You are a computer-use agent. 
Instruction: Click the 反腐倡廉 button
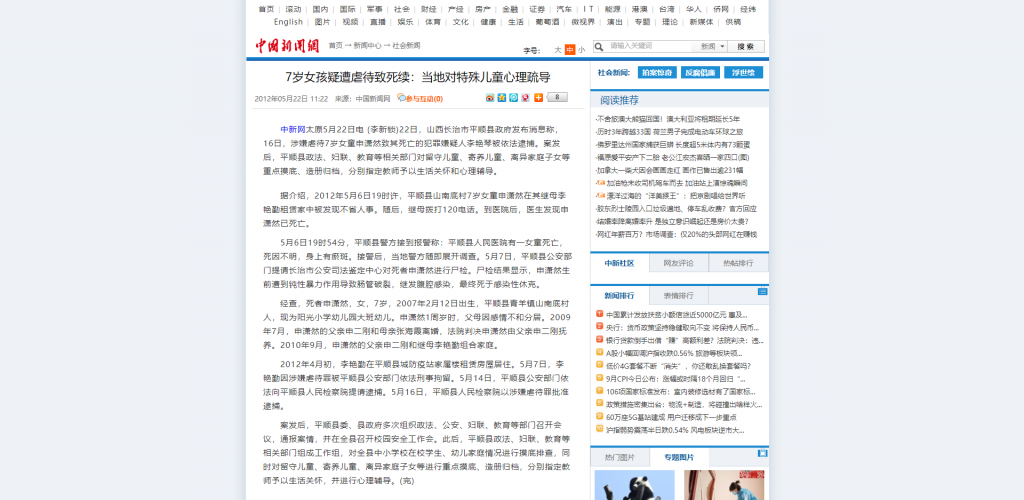(700, 72)
